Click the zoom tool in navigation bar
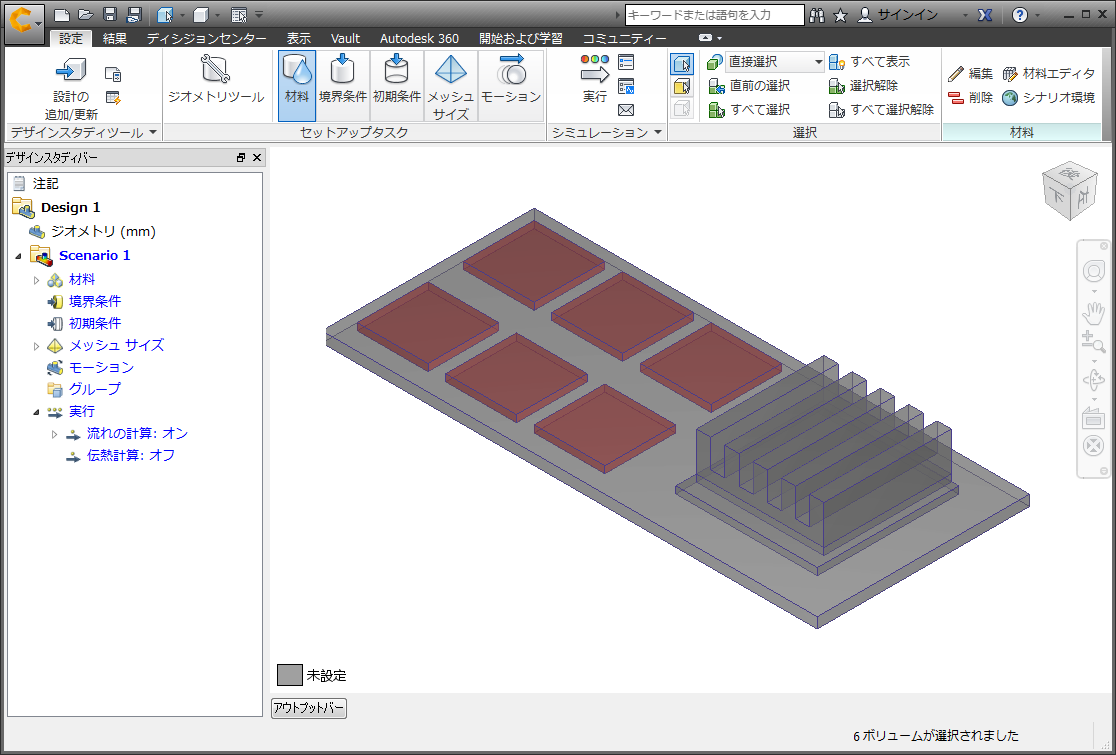The image size is (1116, 755). point(1093,342)
